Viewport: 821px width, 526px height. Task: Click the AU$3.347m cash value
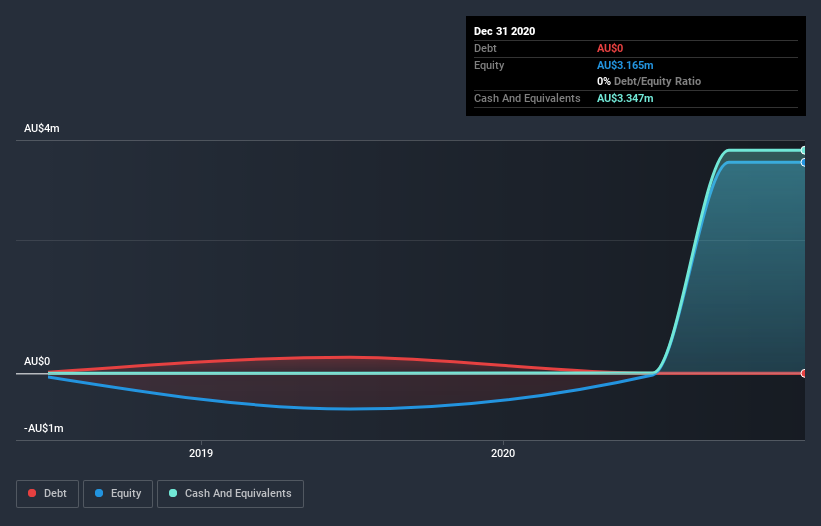(625, 98)
